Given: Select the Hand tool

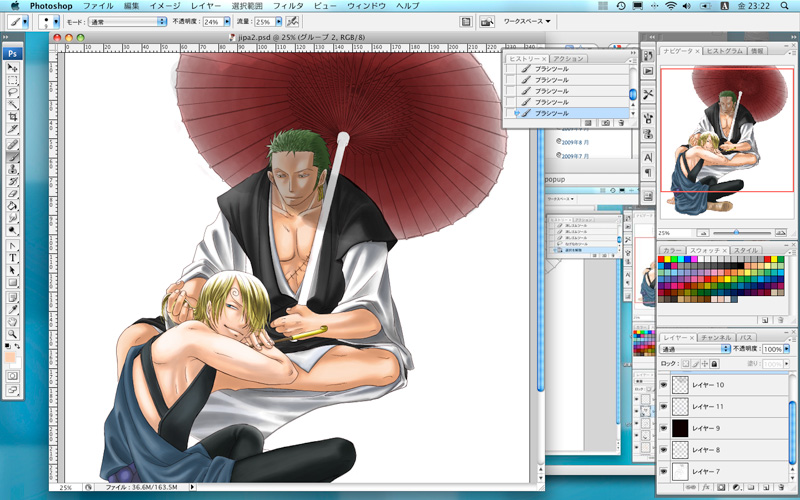Looking at the screenshot, I should 13,322.
